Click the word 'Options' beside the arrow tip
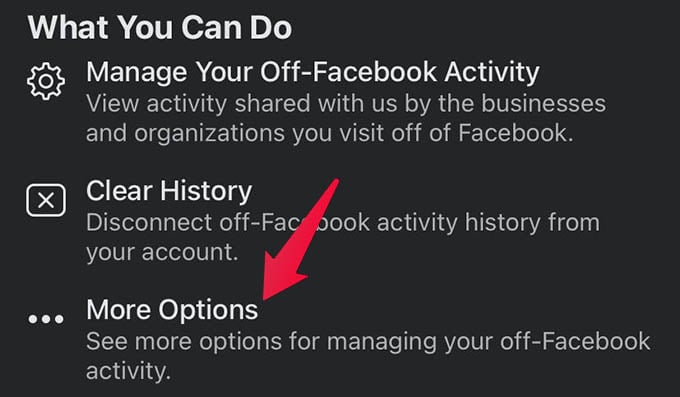Viewport: 680px width, 397px height. 208,311
